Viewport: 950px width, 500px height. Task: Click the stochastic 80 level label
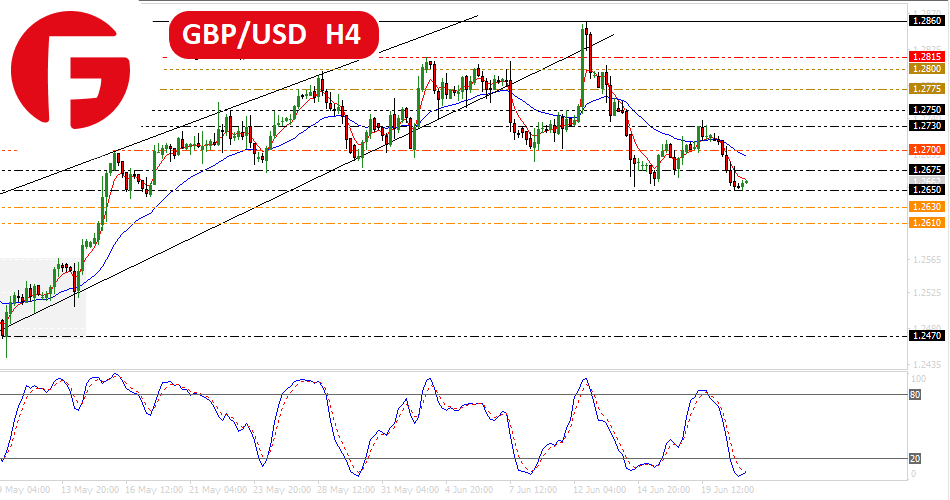(x=915, y=394)
